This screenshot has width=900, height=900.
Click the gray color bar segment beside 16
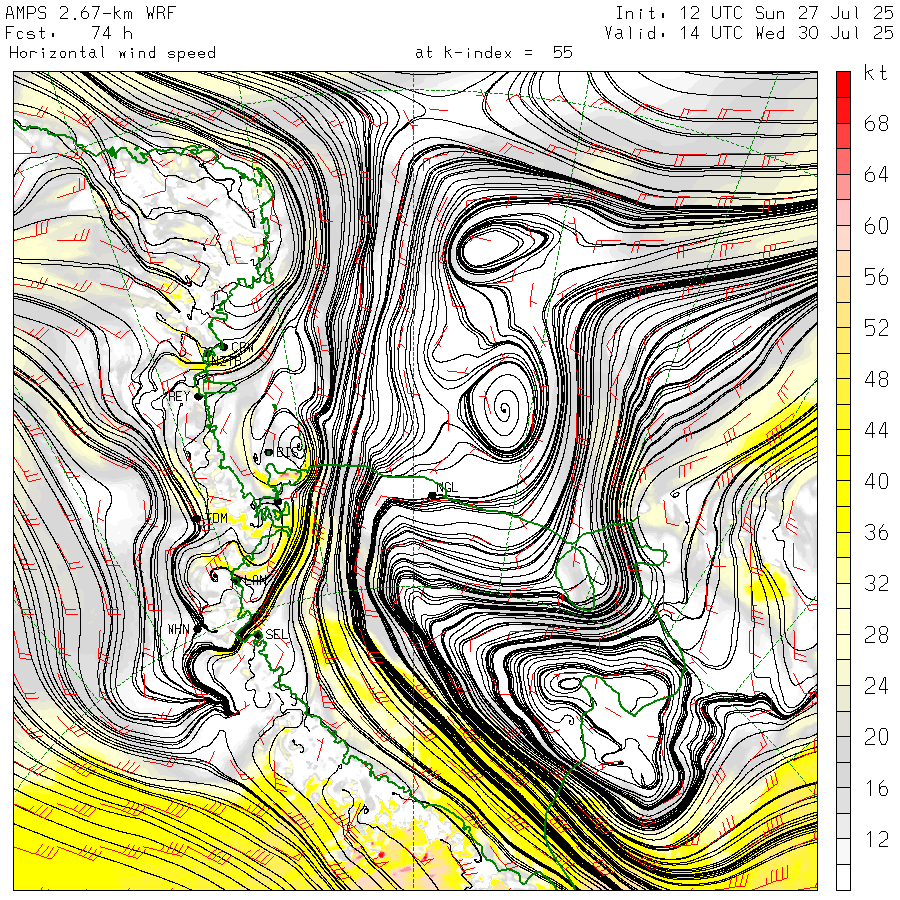coord(843,801)
